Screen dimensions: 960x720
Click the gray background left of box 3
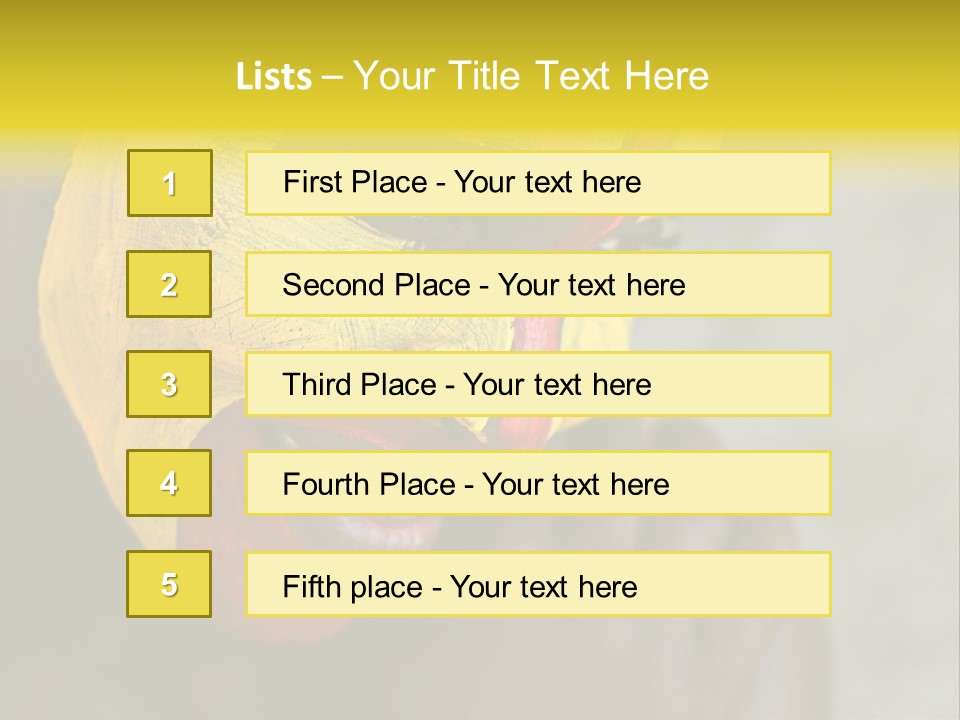pos(60,384)
